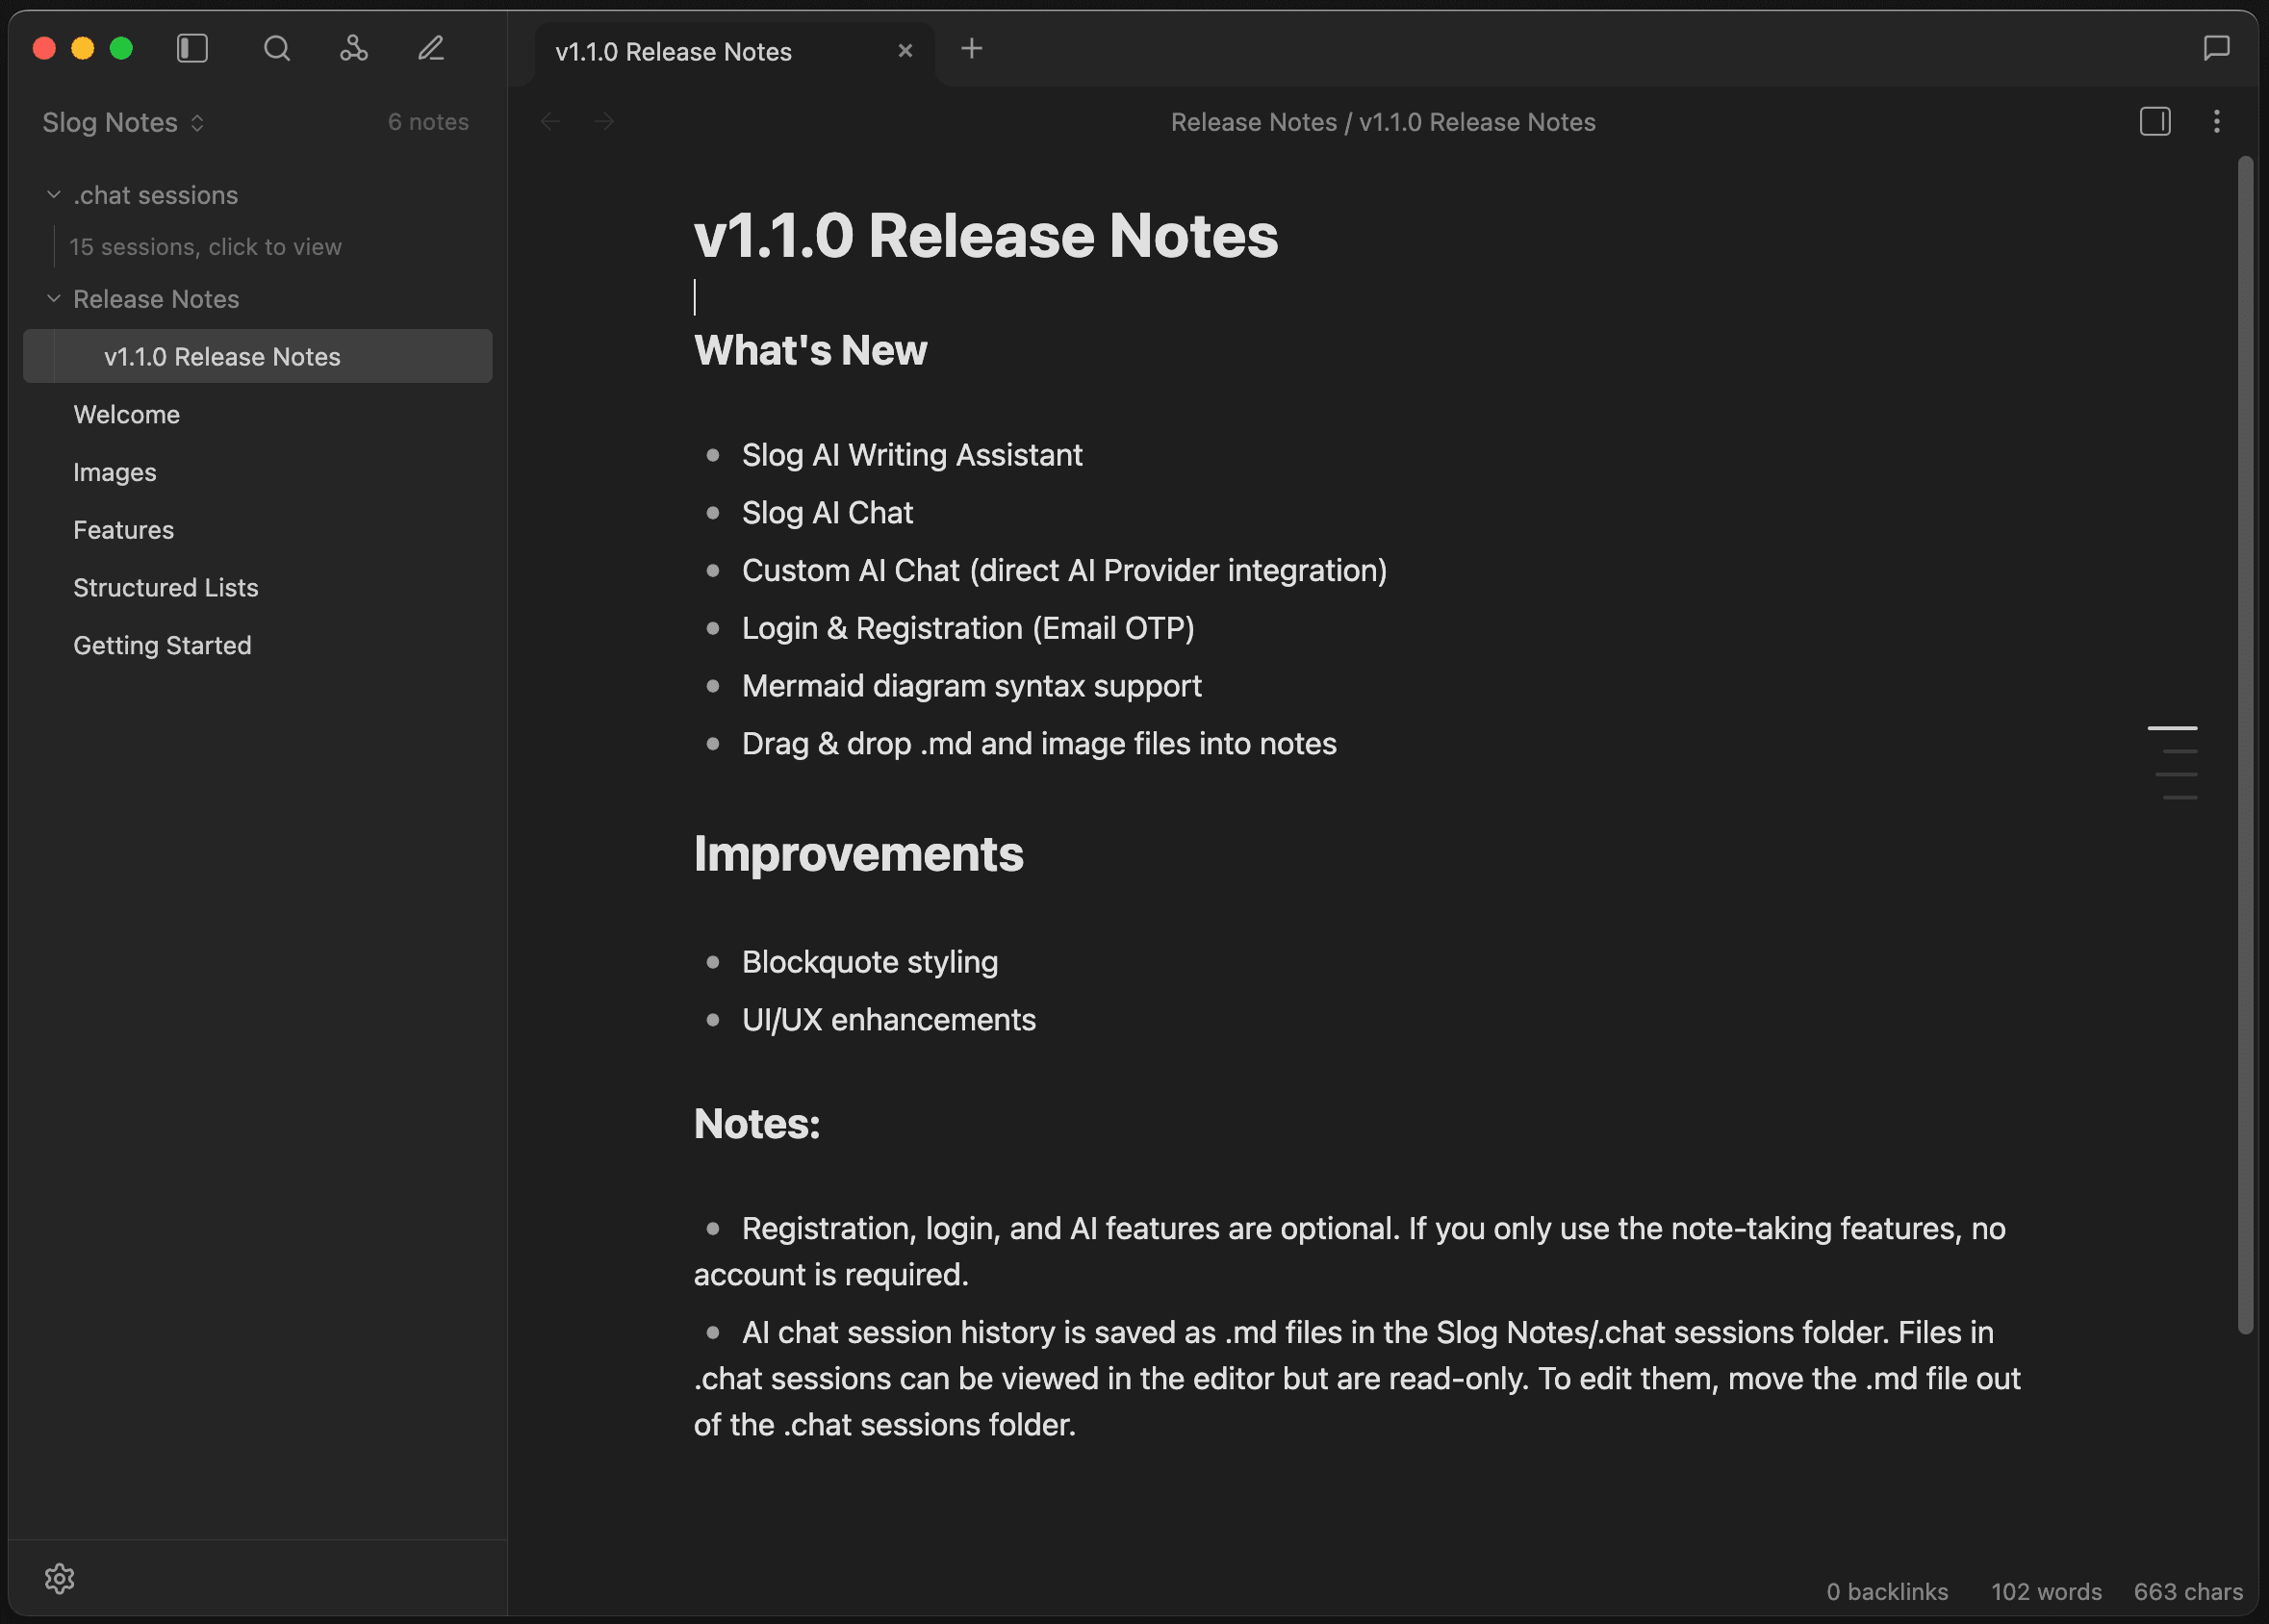Click the 0 backlinks counter in the status bar
Viewport: 2269px width, 1624px height.
point(1886,1591)
